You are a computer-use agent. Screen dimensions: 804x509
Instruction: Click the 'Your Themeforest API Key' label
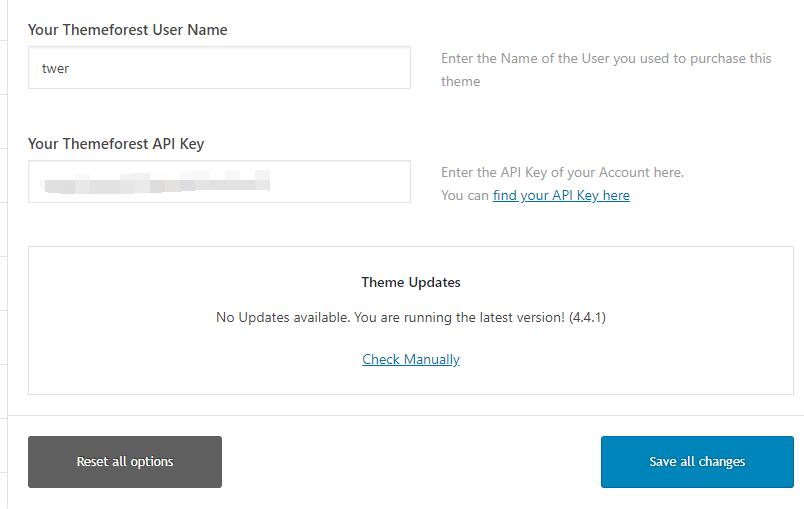click(x=116, y=144)
